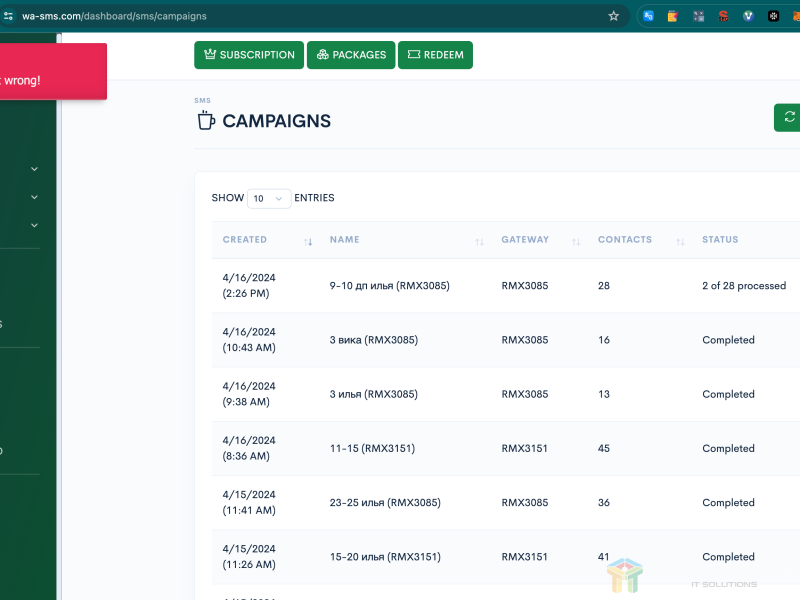
Task: Expand the second sidebar menu chevron
Action: point(34,197)
